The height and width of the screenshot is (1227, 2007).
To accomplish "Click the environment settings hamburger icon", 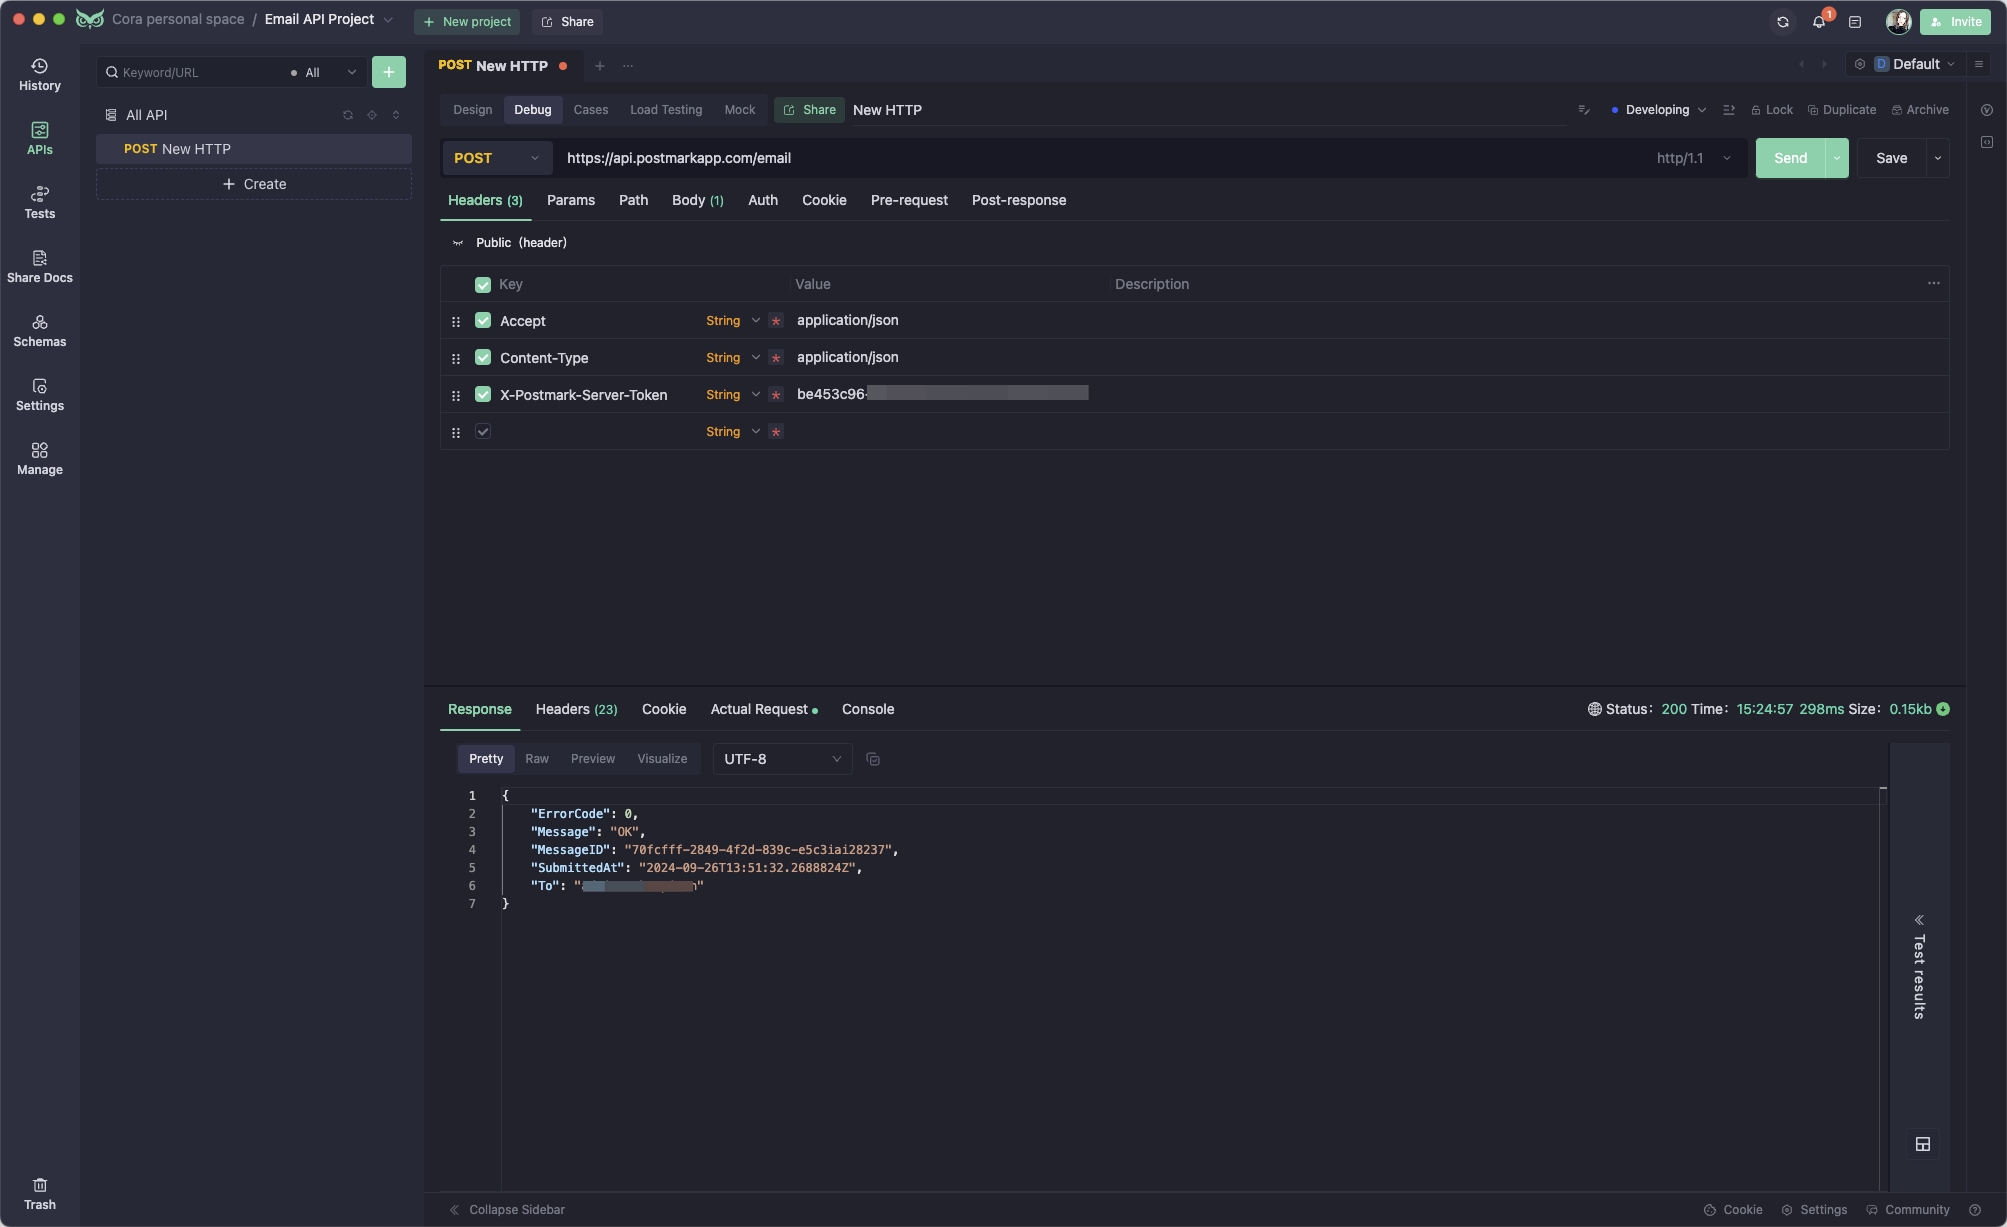I will [1978, 64].
